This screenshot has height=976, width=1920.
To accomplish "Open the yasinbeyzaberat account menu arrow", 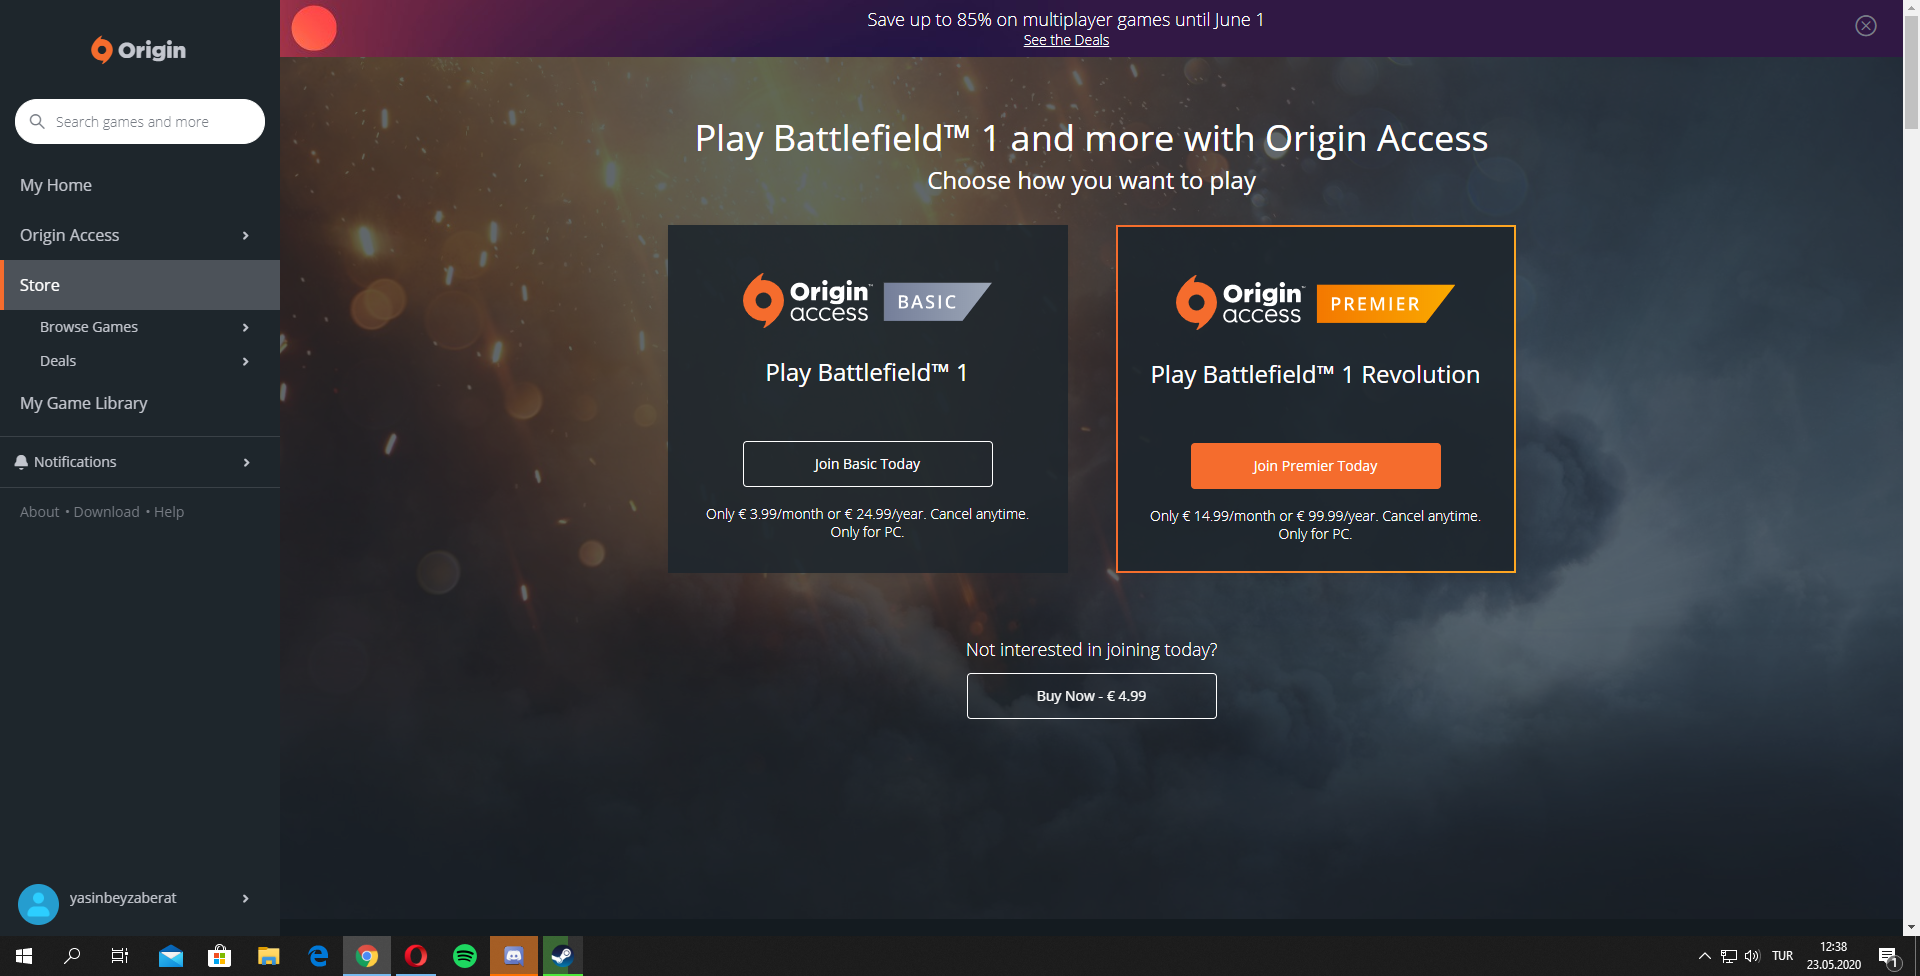I will tap(246, 898).
